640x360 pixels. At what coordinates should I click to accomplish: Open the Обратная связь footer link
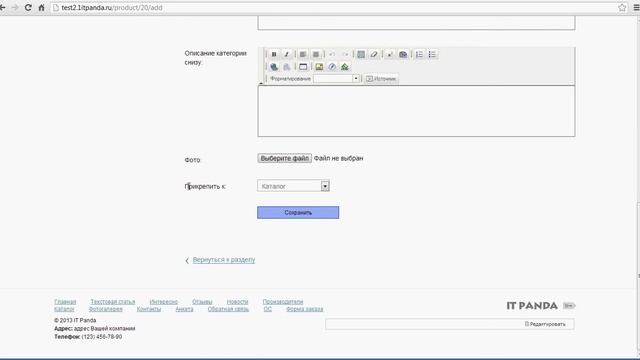(x=228, y=309)
